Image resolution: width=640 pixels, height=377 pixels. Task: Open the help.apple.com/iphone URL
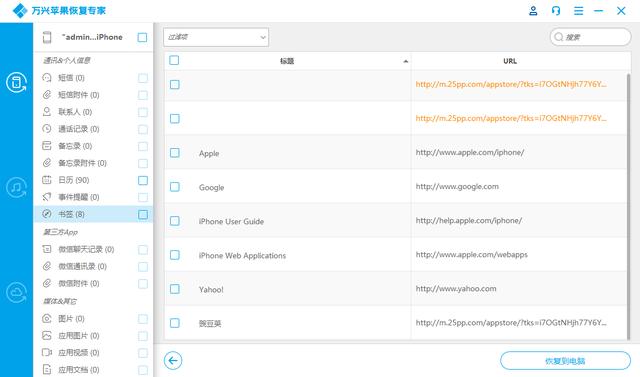coord(469,221)
